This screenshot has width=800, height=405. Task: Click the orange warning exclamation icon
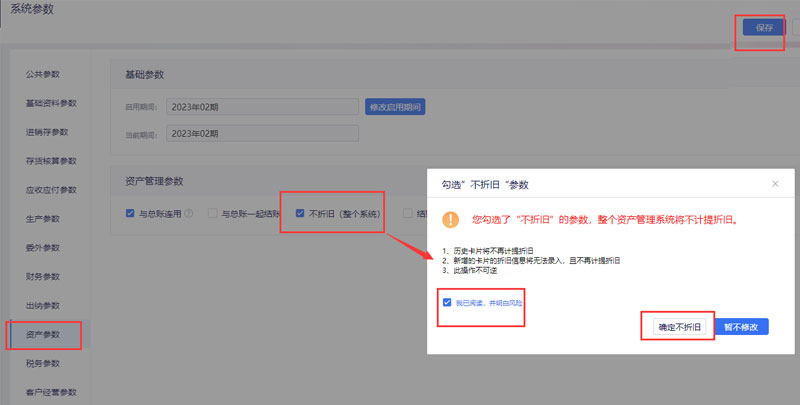coord(451,220)
